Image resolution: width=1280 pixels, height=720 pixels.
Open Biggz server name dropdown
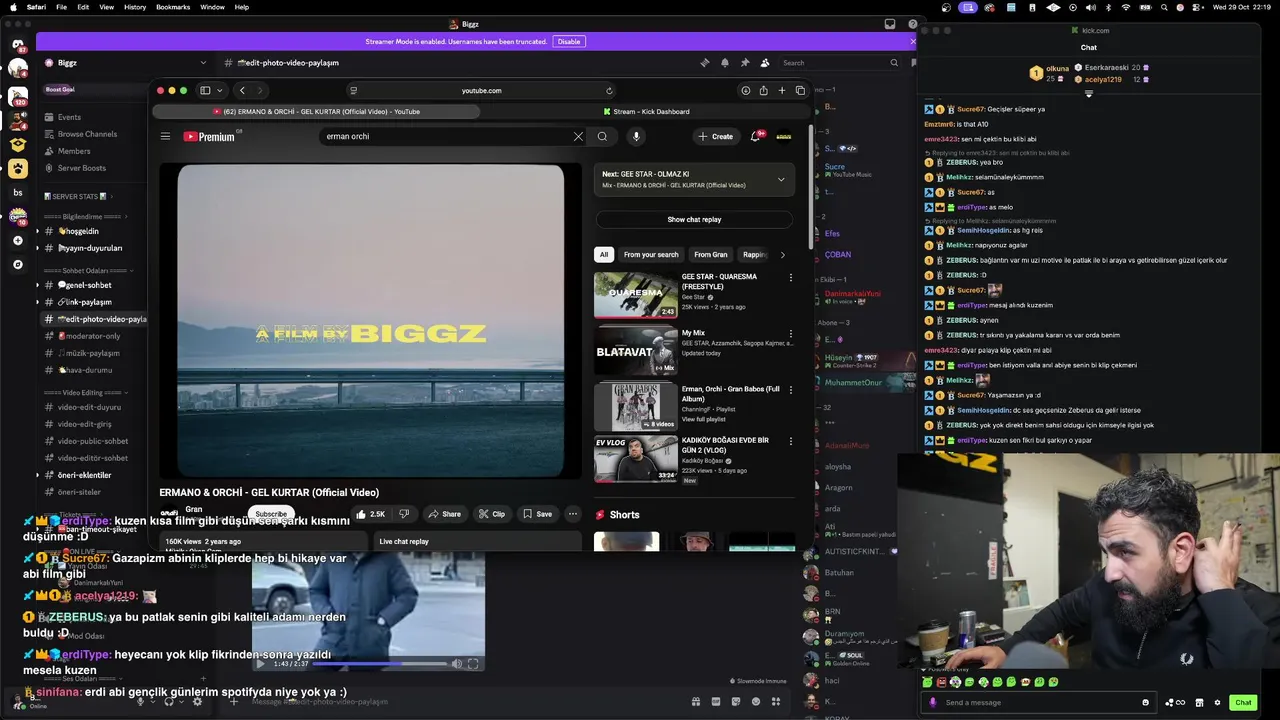tap(203, 62)
